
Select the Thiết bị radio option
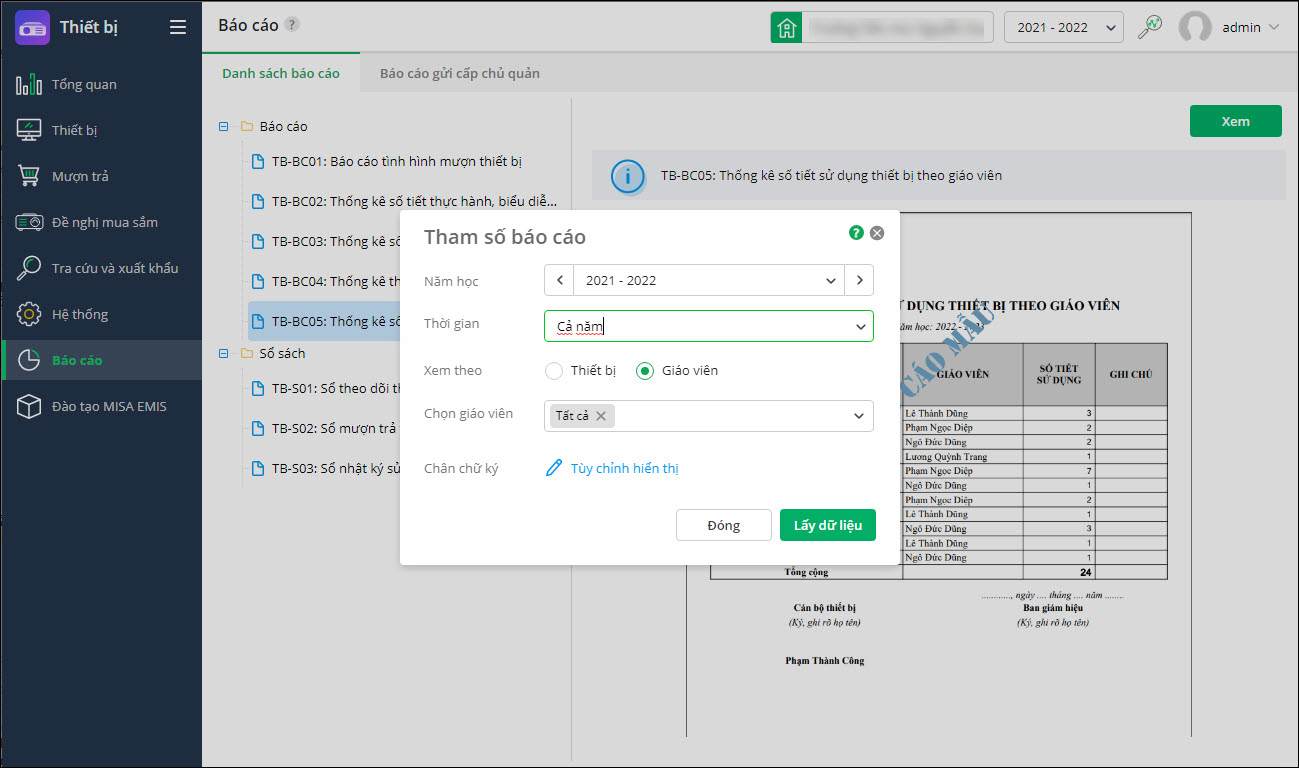554,371
